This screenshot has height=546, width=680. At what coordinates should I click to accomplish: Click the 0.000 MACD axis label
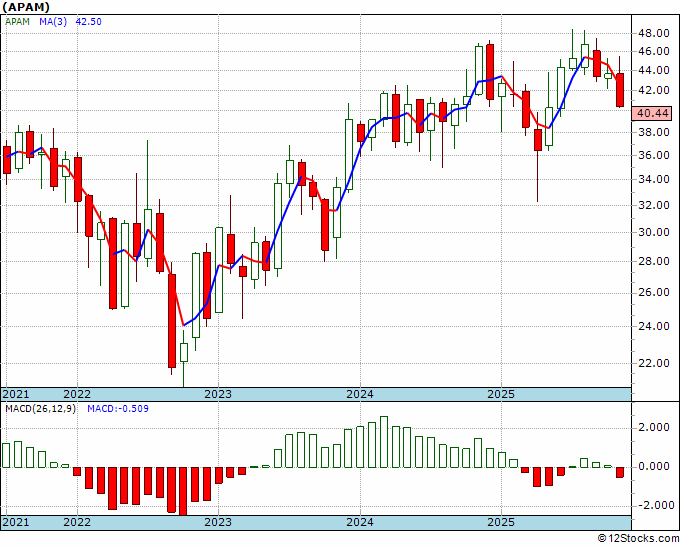tap(653, 466)
